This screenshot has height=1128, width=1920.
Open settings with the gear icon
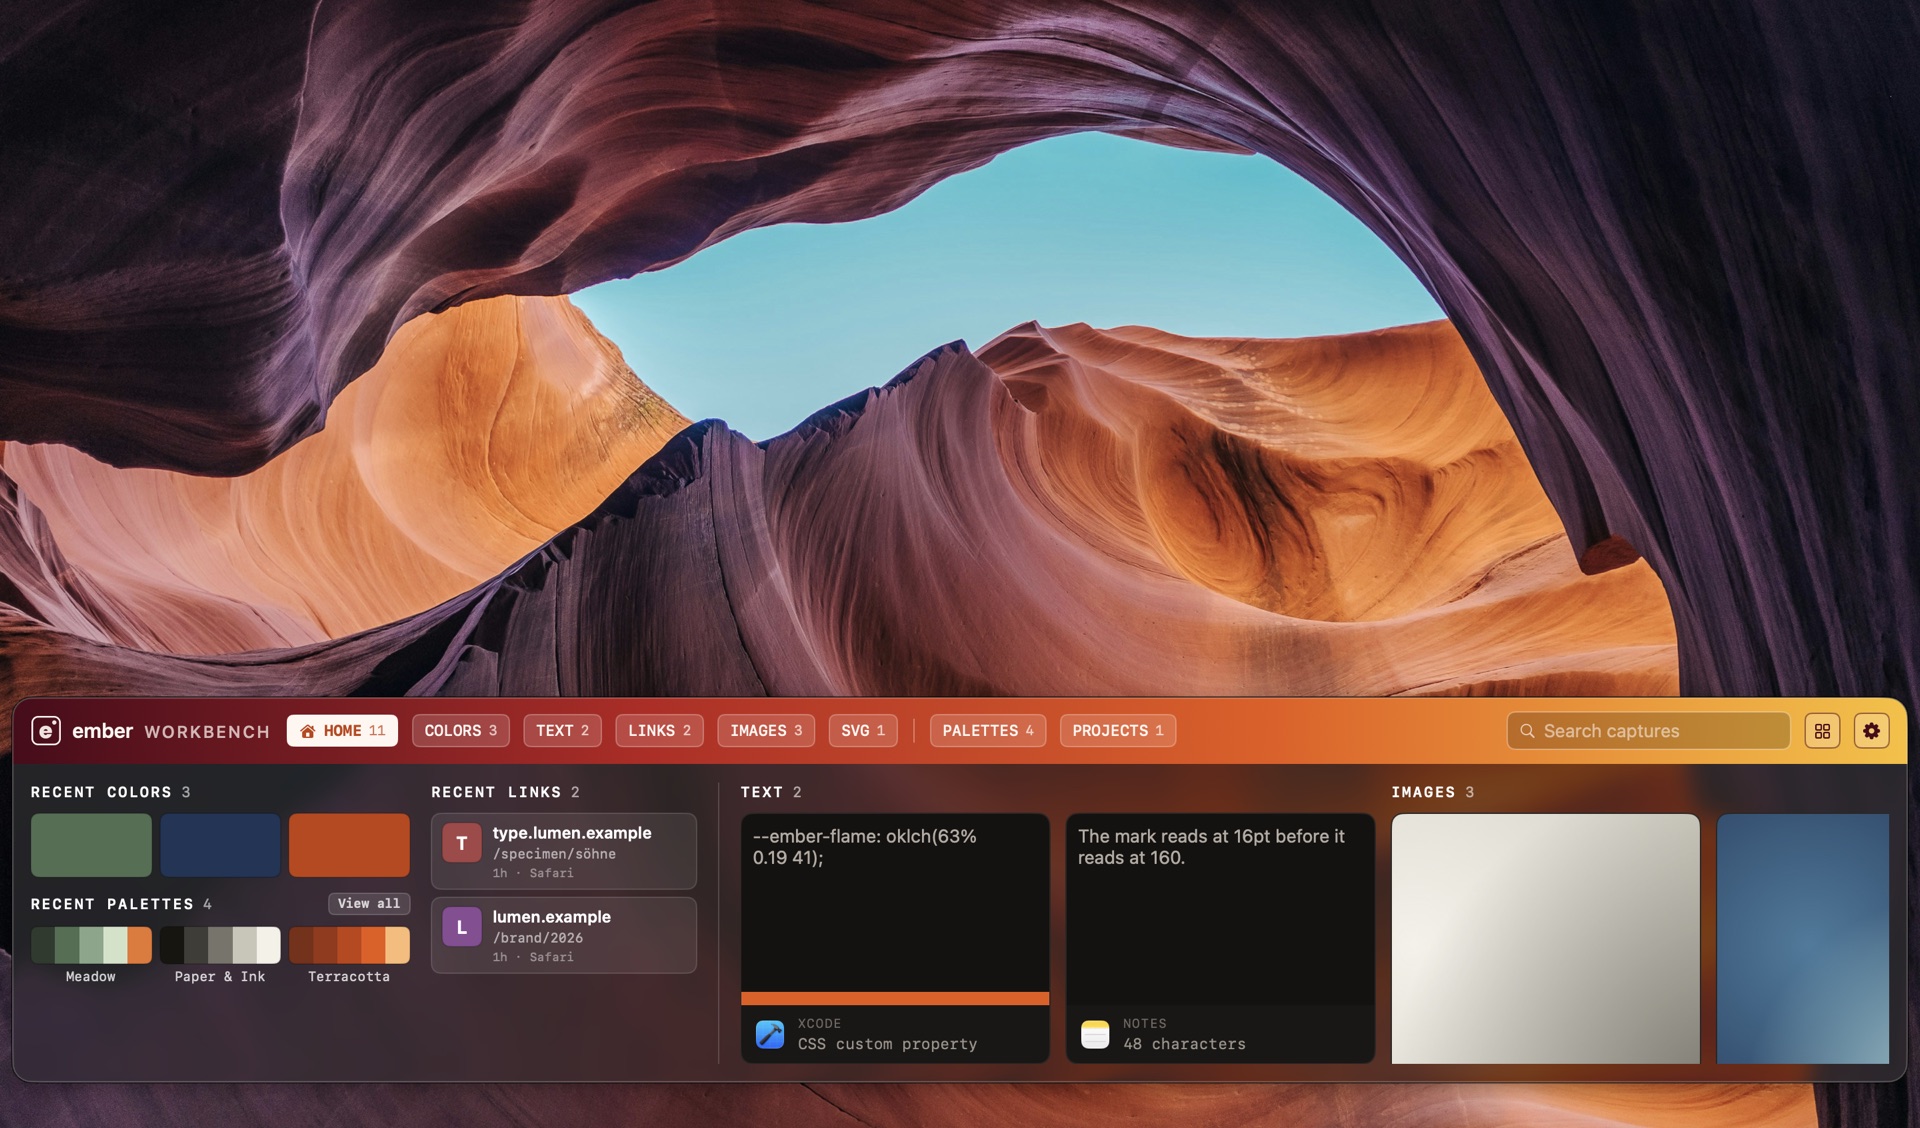(1871, 731)
